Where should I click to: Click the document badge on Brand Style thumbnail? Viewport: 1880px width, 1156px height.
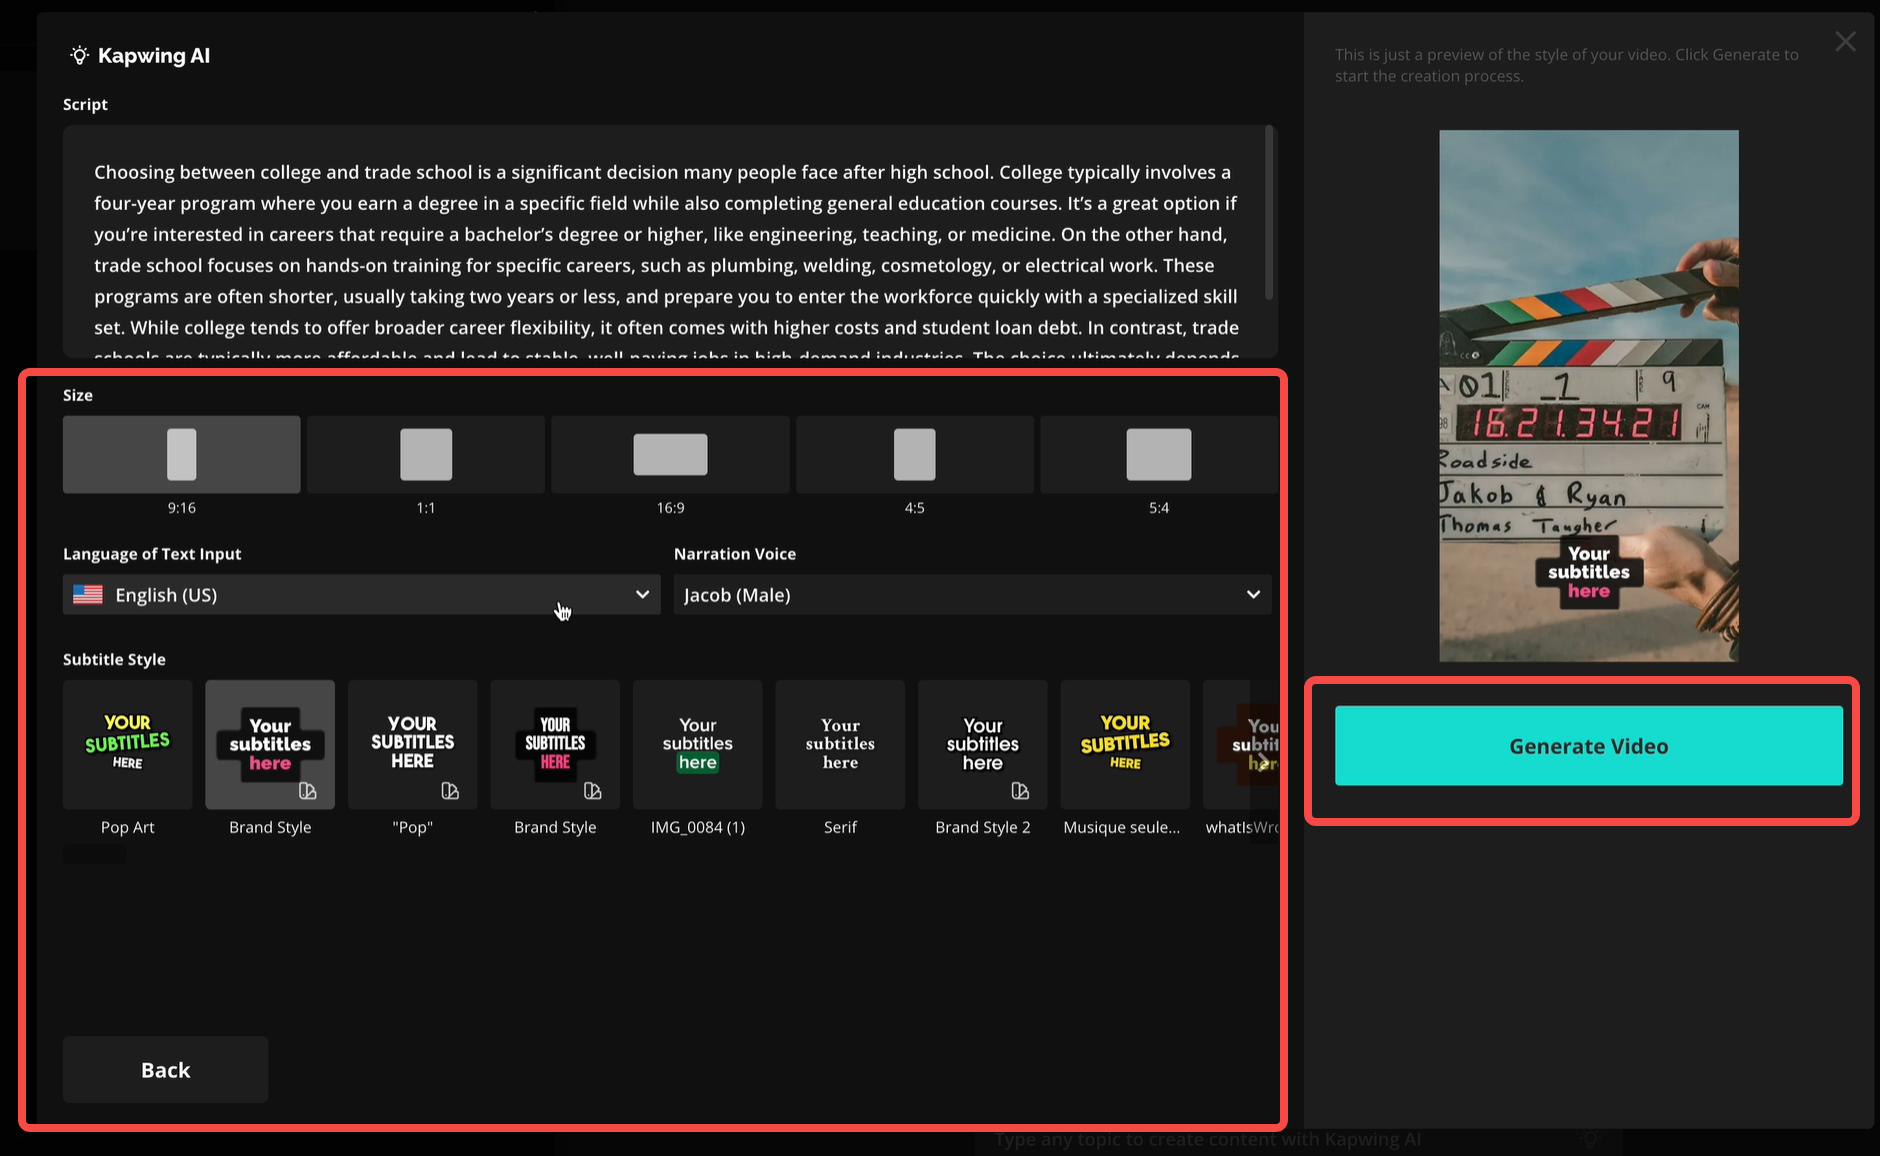click(x=308, y=790)
